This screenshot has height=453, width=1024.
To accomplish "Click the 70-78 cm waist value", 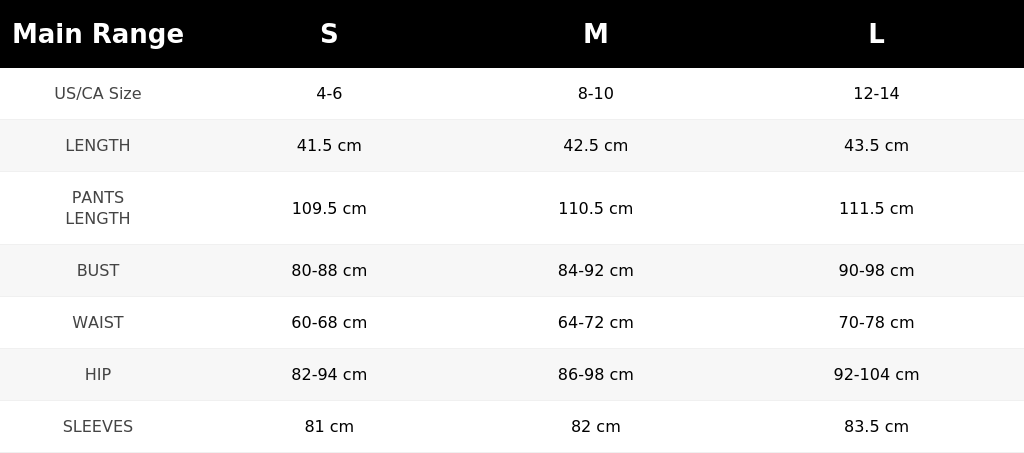I will (876, 322).
